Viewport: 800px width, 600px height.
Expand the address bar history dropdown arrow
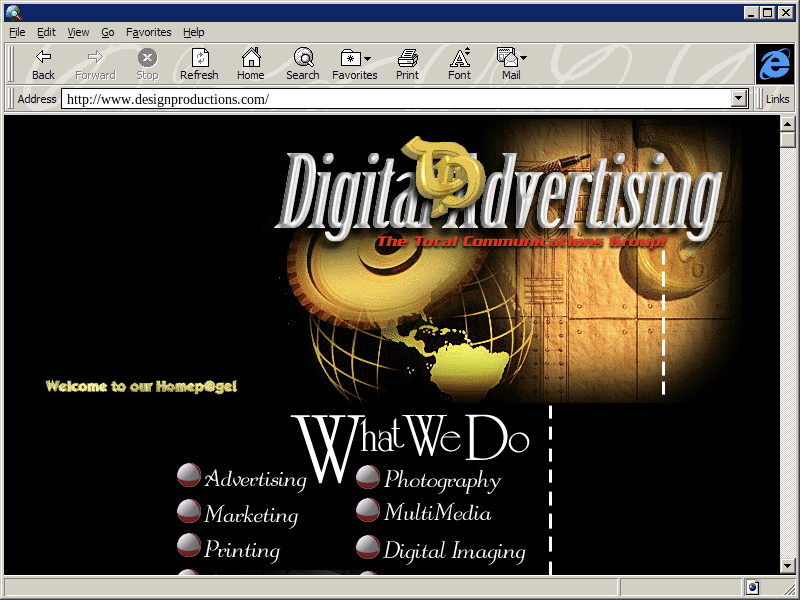coord(740,99)
